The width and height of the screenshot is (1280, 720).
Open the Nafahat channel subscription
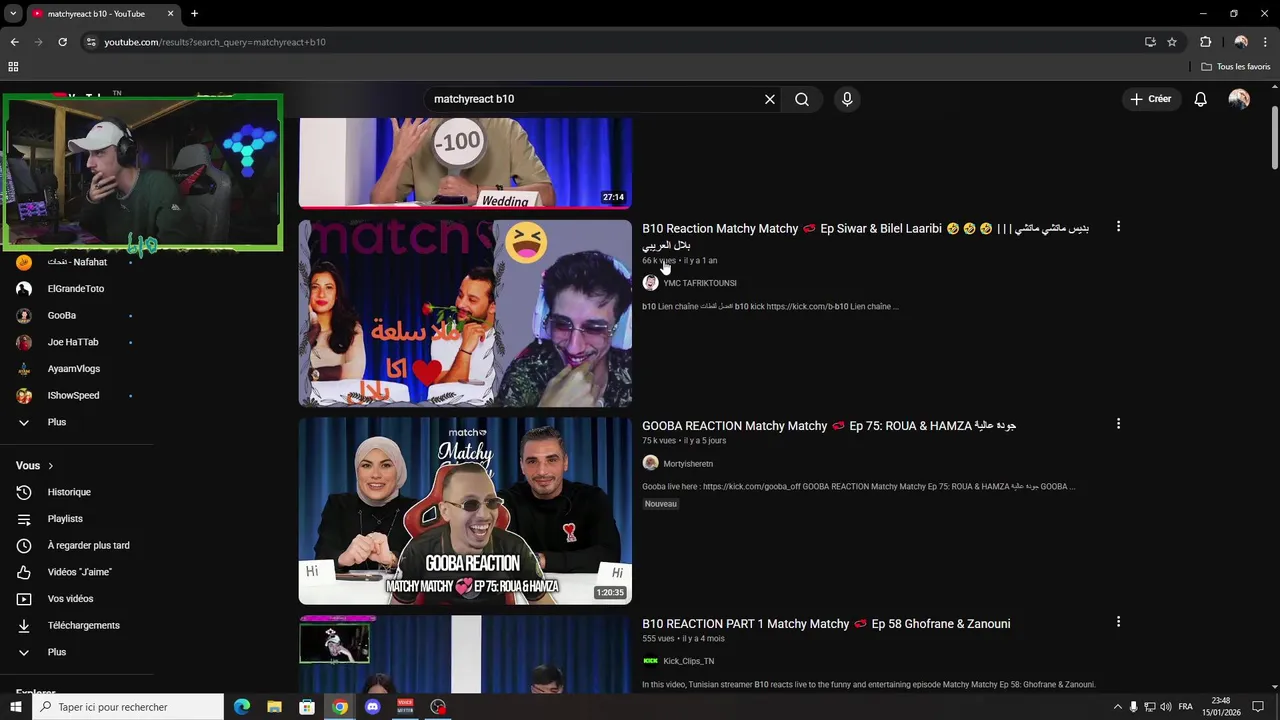pyautogui.click(x=77, y=262)
